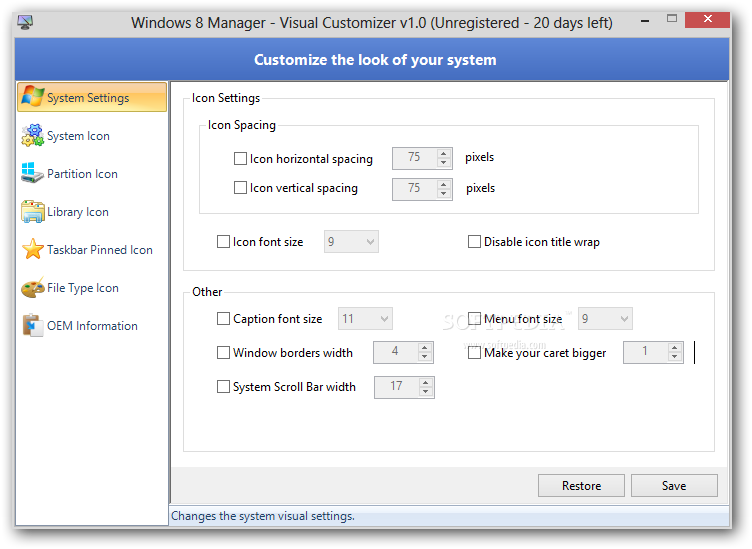This screenshot has height=549, width=752.
Task: Open the Caption font size dropdown
Action: click(365, 318)
